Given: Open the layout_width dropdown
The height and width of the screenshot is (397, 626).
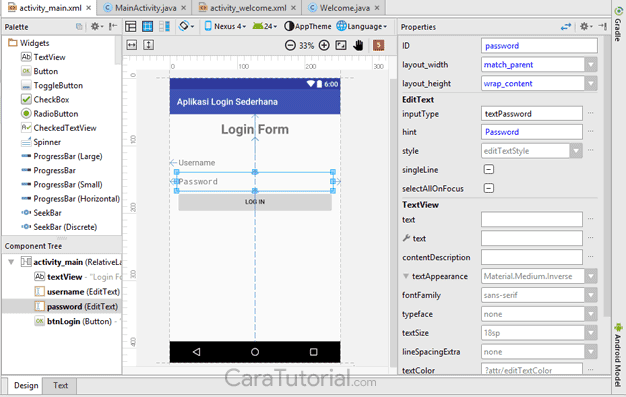Looking at the screenshot, I should pos(591,64).
